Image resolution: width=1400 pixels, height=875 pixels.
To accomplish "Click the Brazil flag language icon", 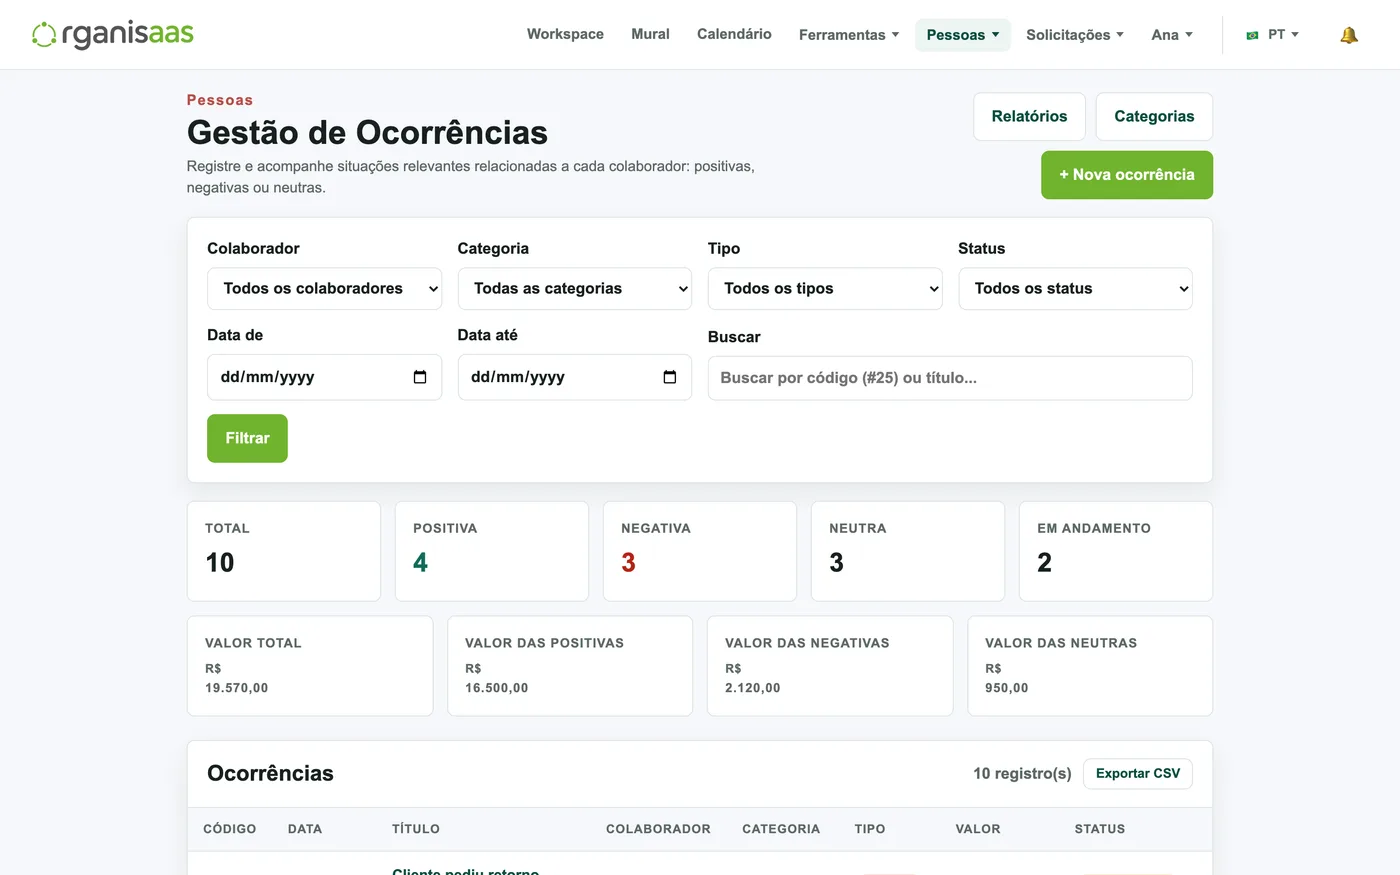I will pyautogui.click(x=1252, y=35).
